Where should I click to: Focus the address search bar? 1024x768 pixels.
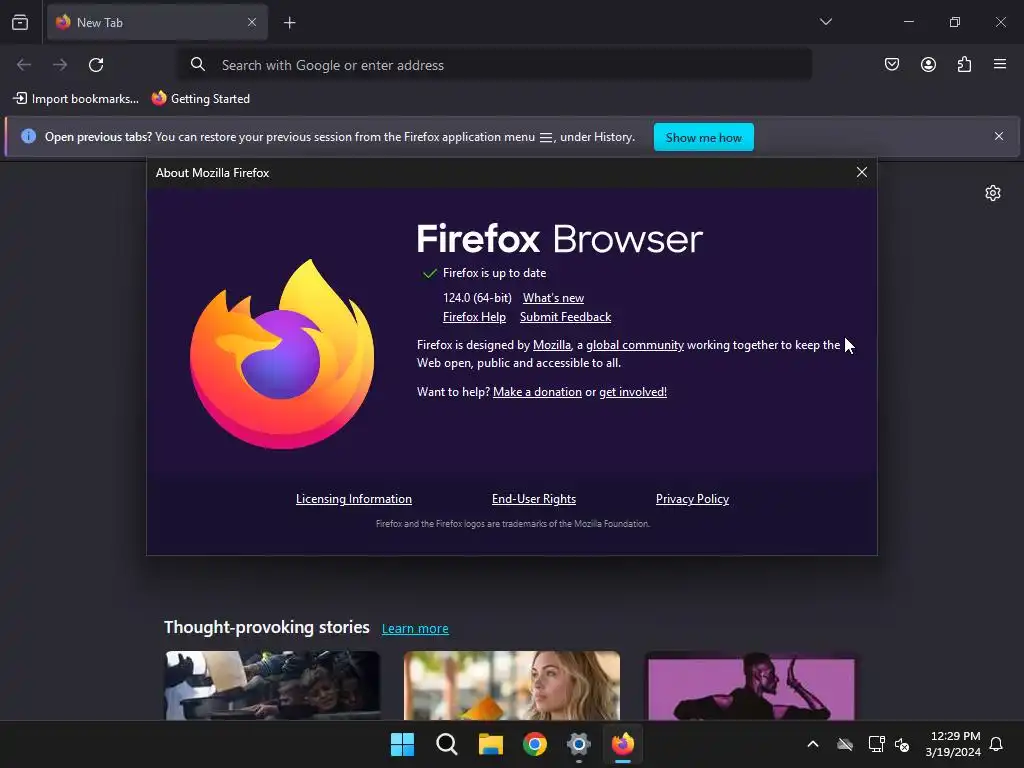495,65
